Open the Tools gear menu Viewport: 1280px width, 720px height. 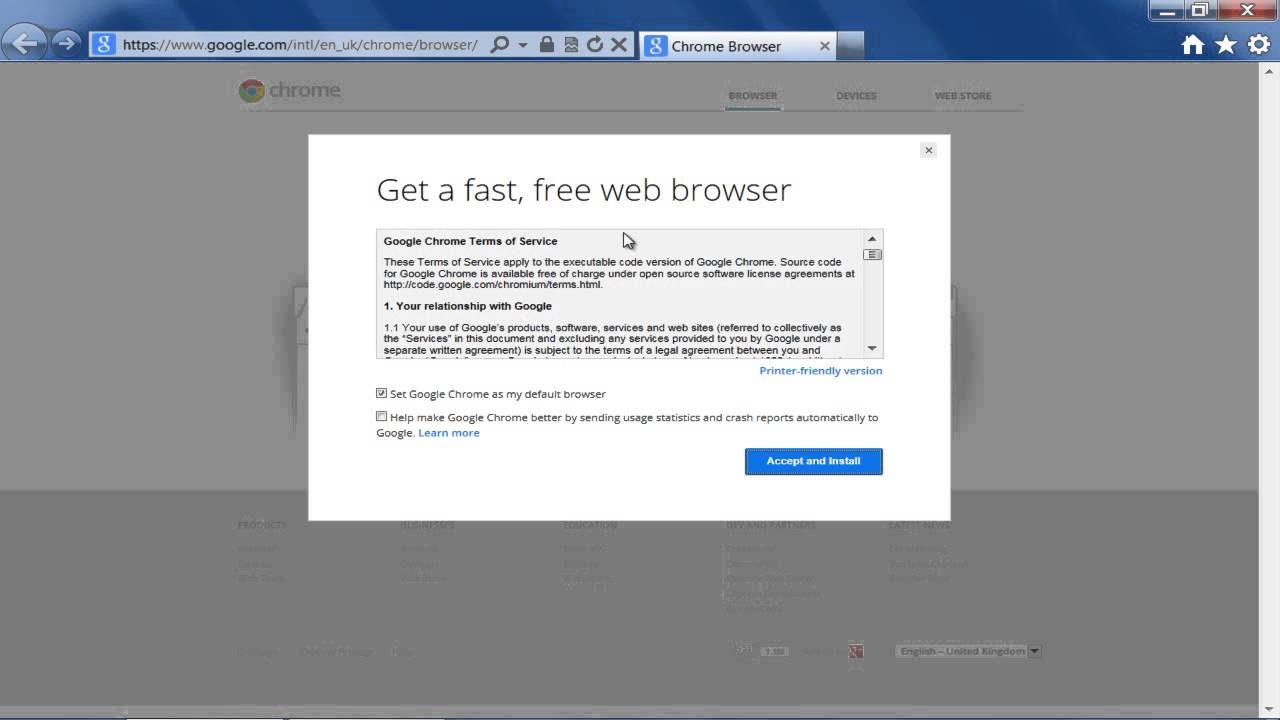click(x=1258, y=45)
